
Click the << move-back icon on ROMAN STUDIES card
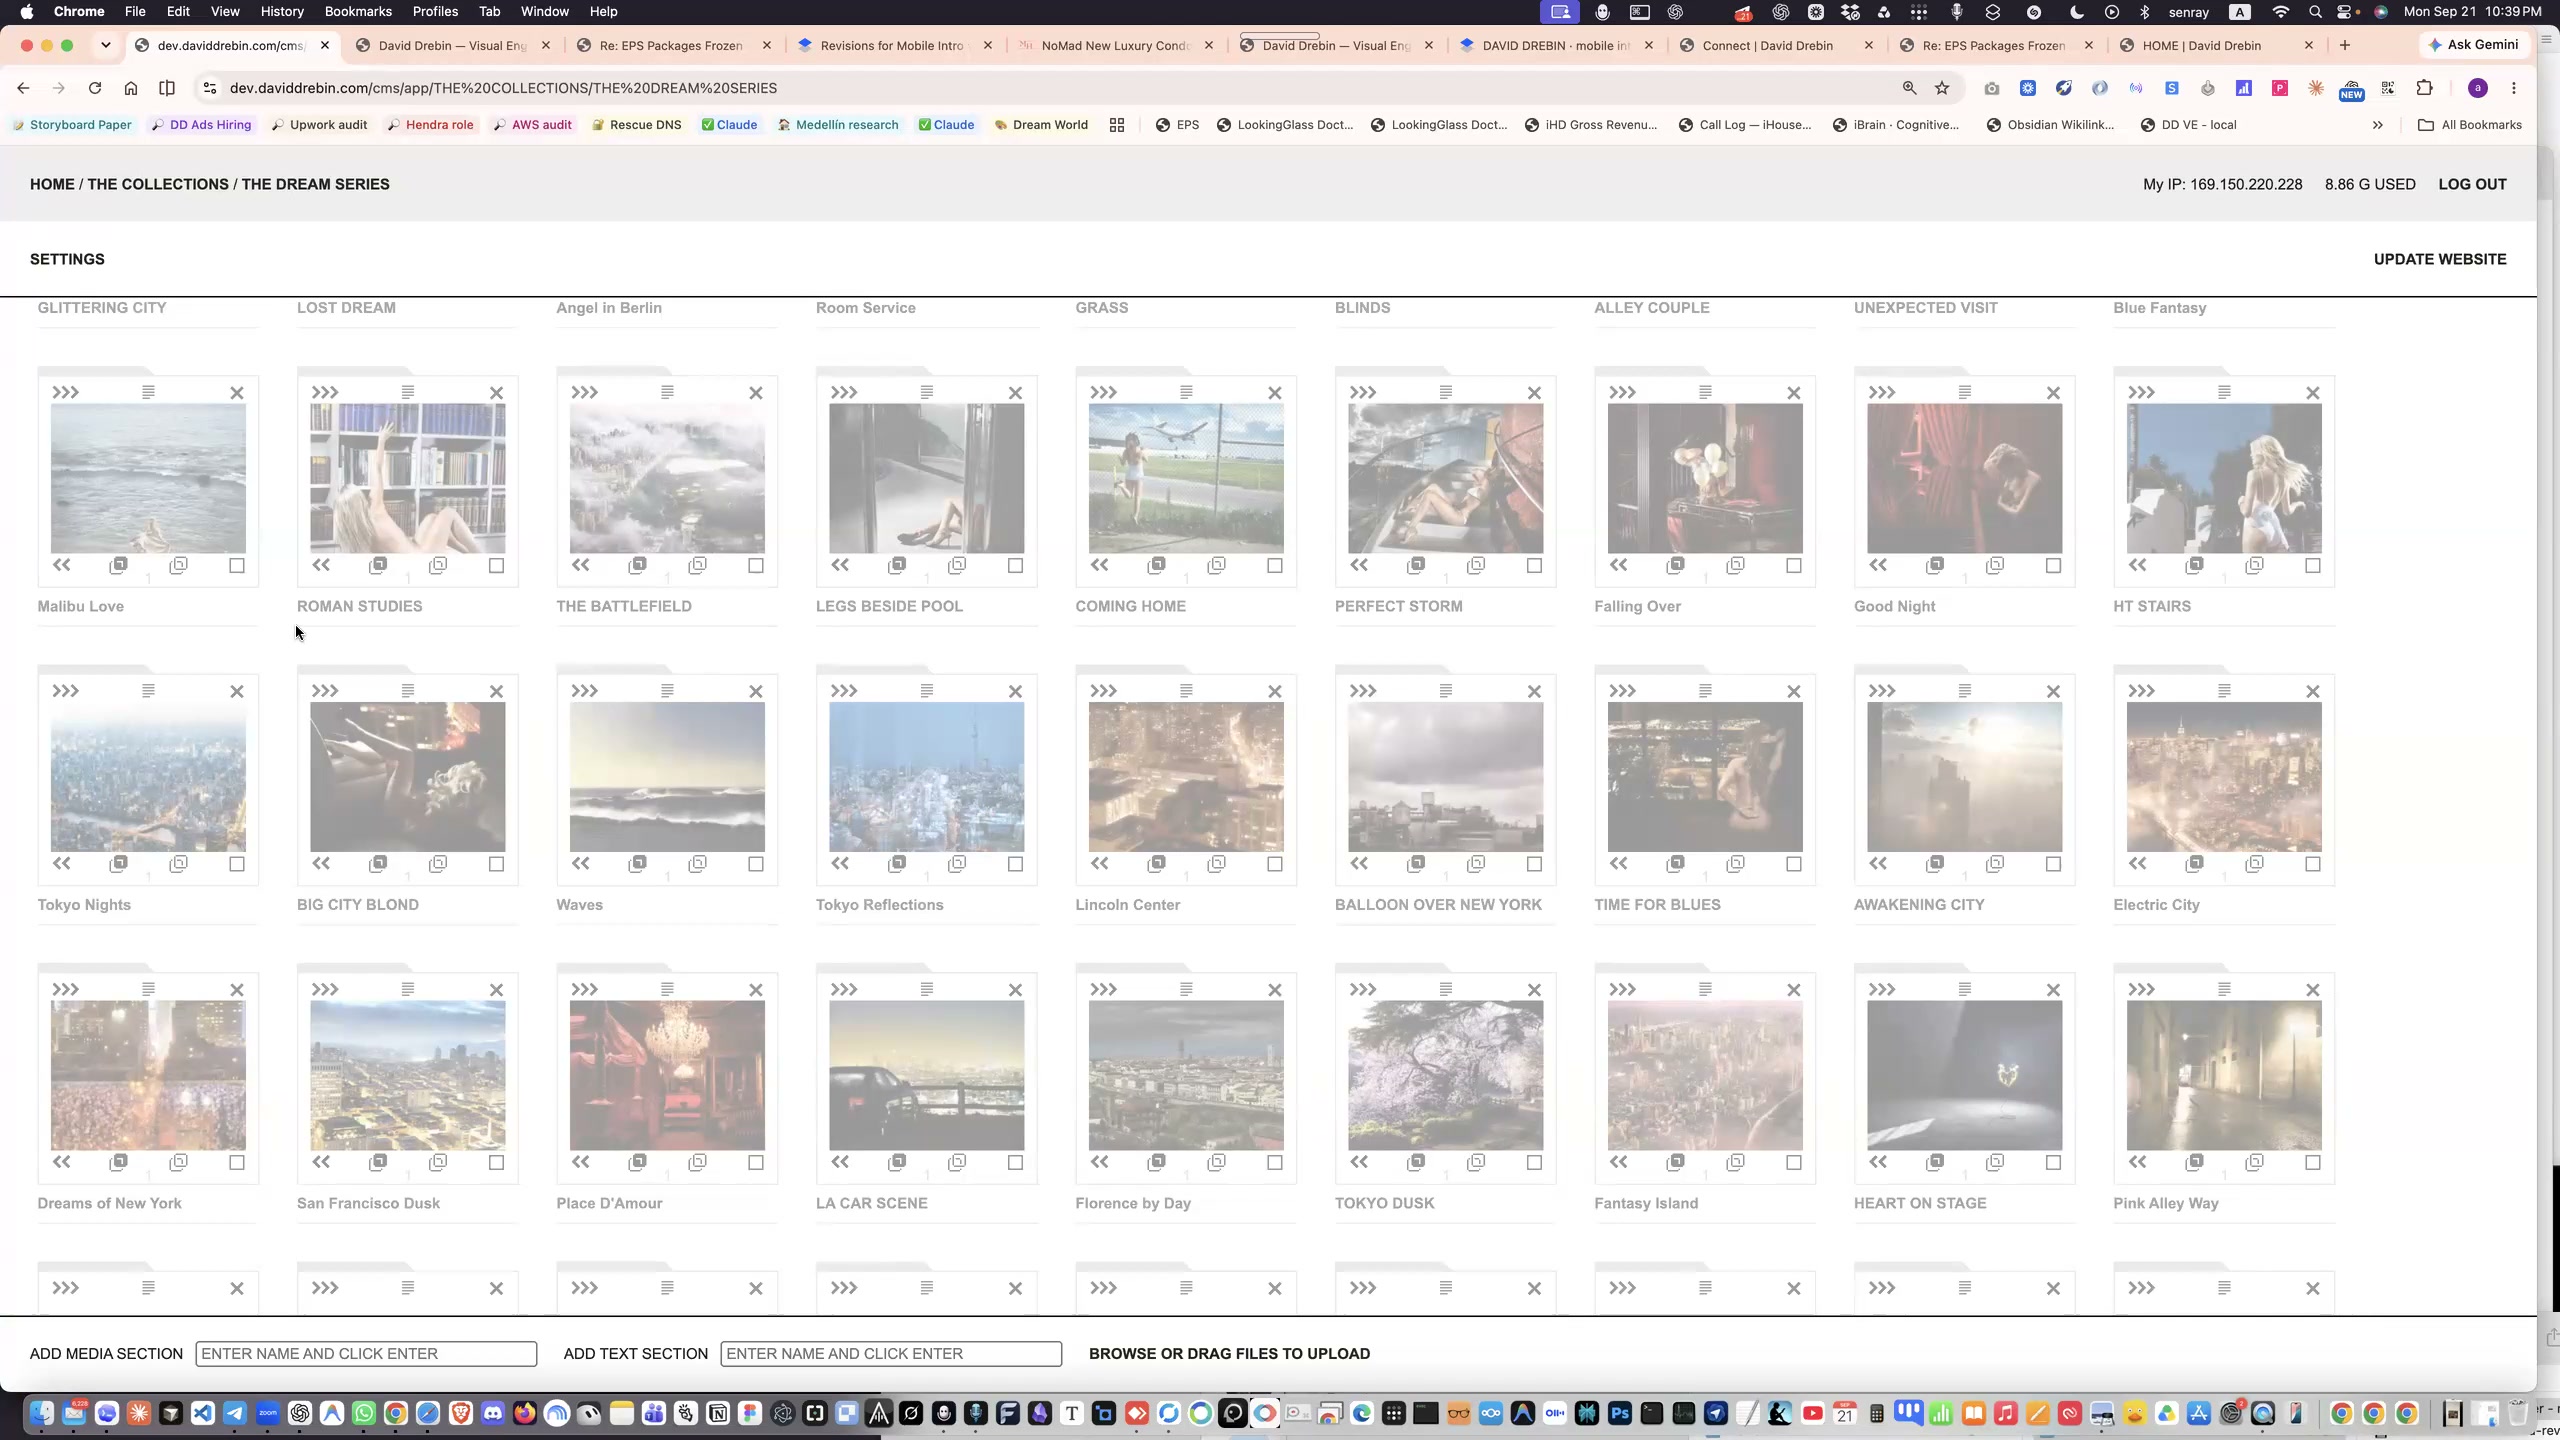point(321,565)
